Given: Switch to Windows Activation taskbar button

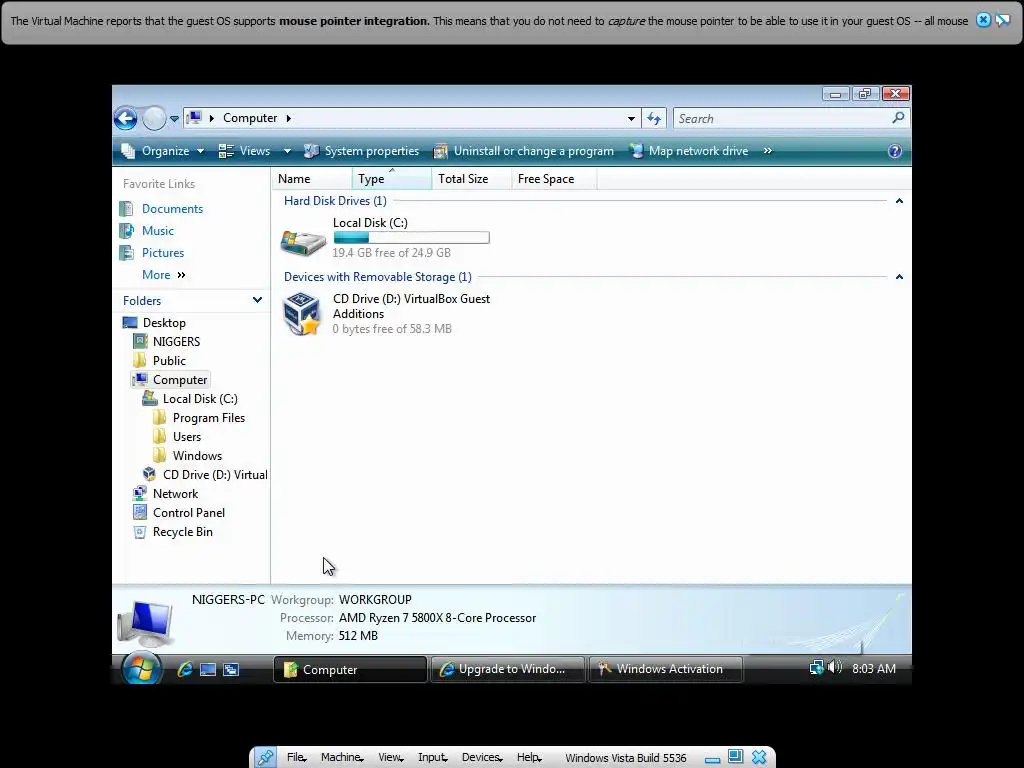Looking at the screenshot, I should (665, 669).
